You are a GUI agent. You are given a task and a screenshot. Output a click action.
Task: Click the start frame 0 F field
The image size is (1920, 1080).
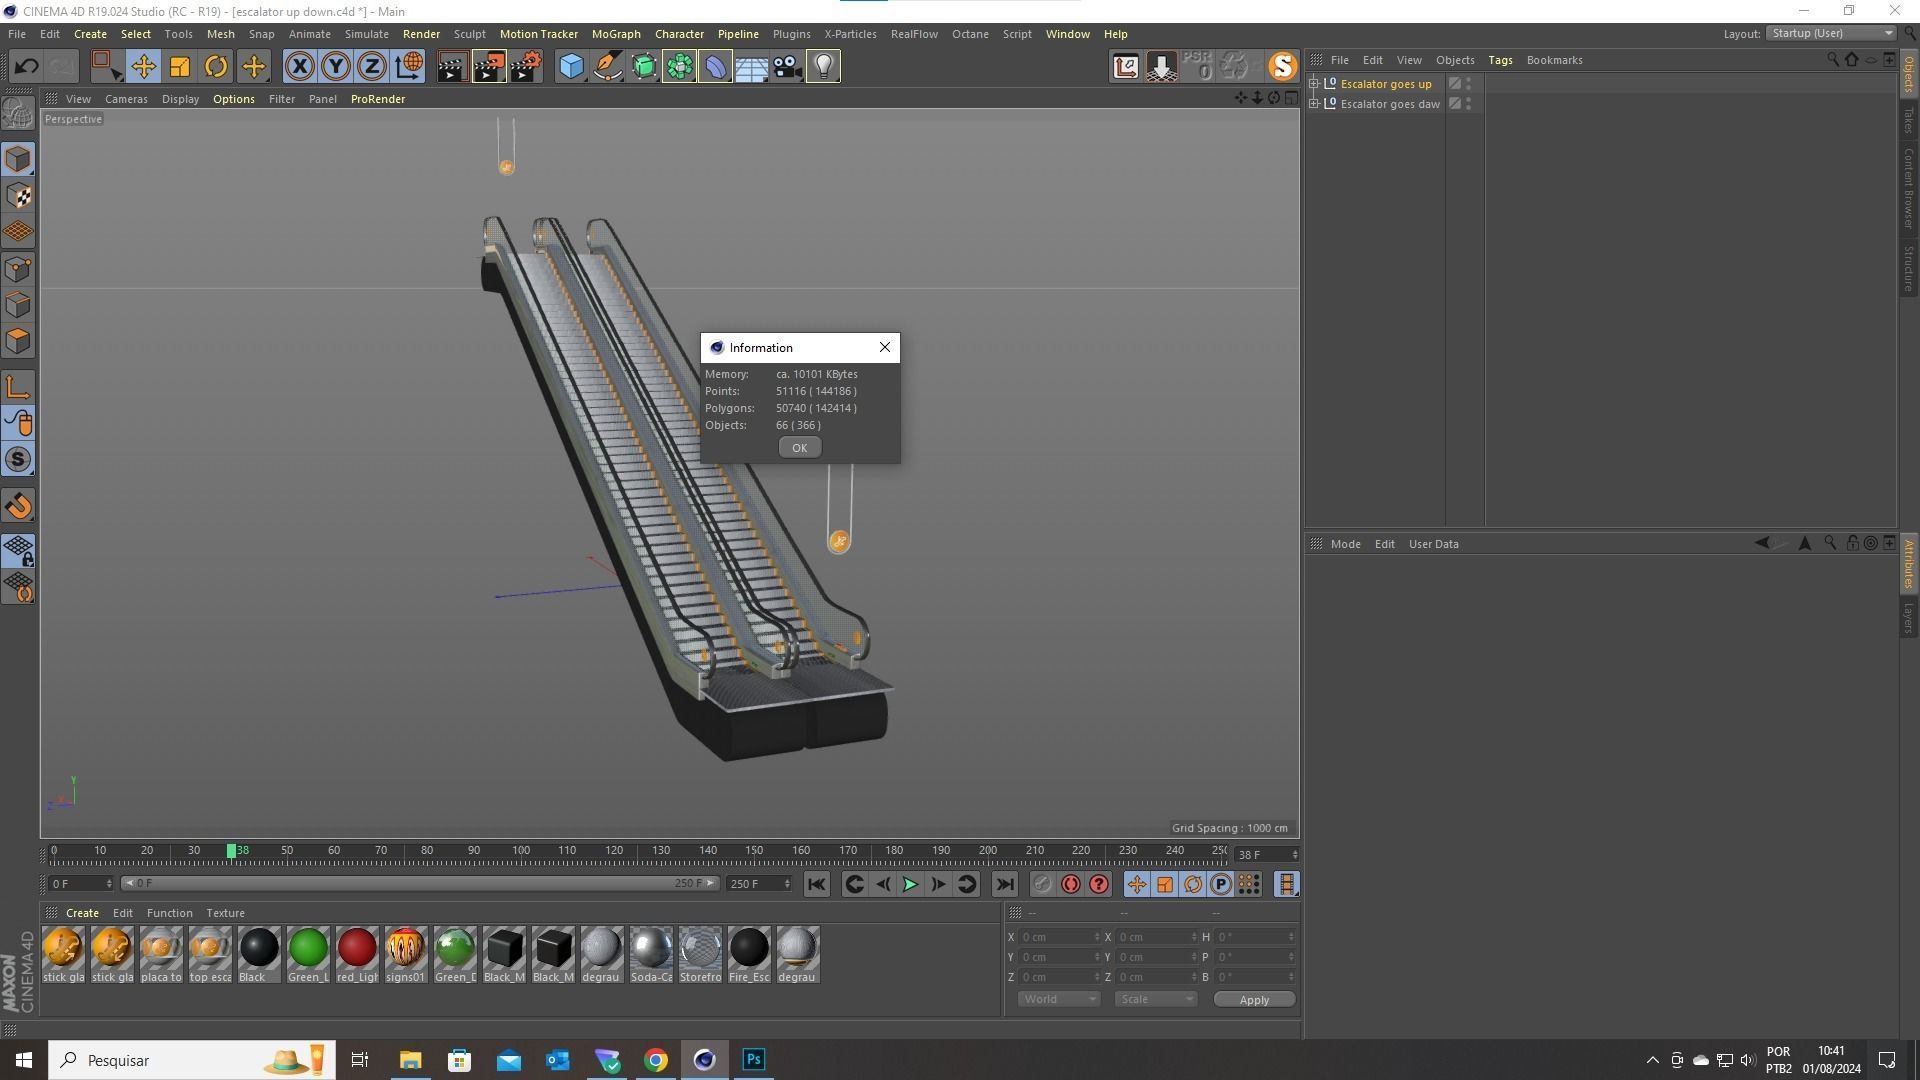(x=80, y=884)
